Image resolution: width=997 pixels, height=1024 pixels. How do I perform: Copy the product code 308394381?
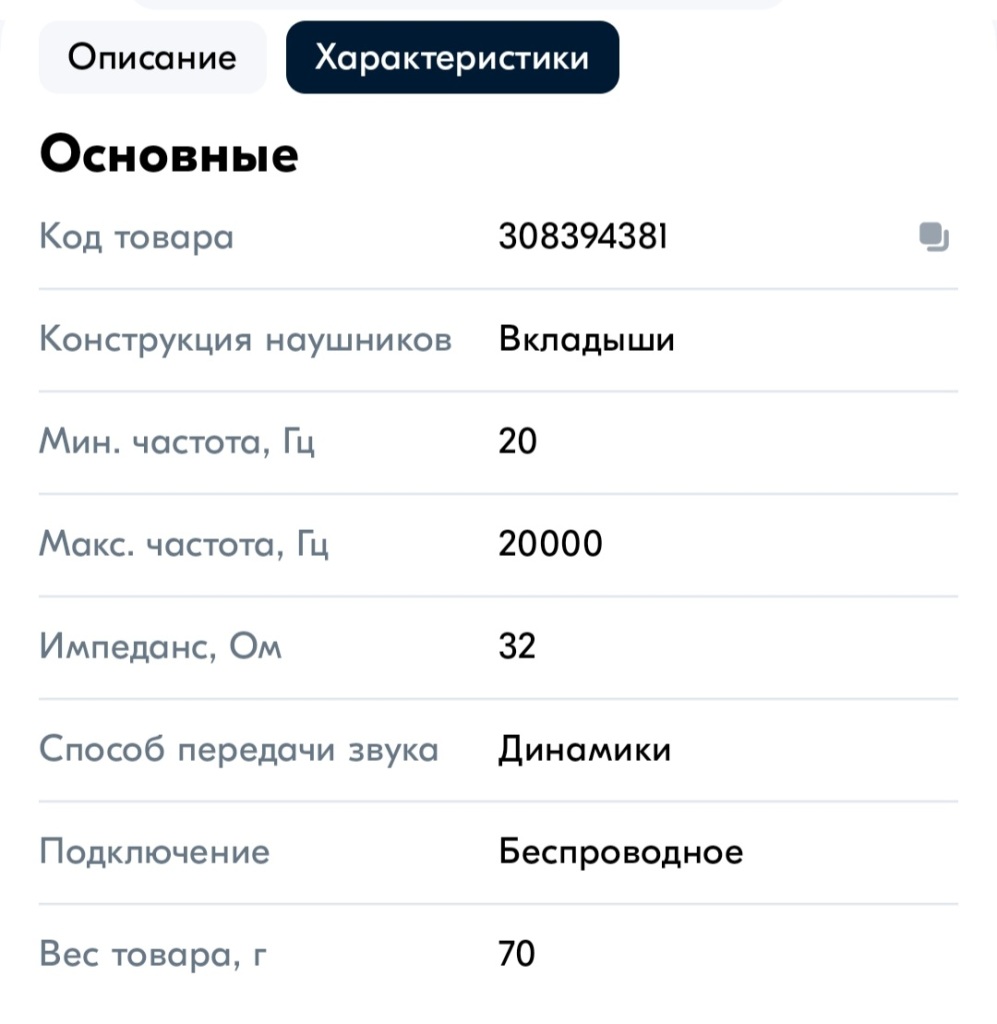[x=934, y=237]
